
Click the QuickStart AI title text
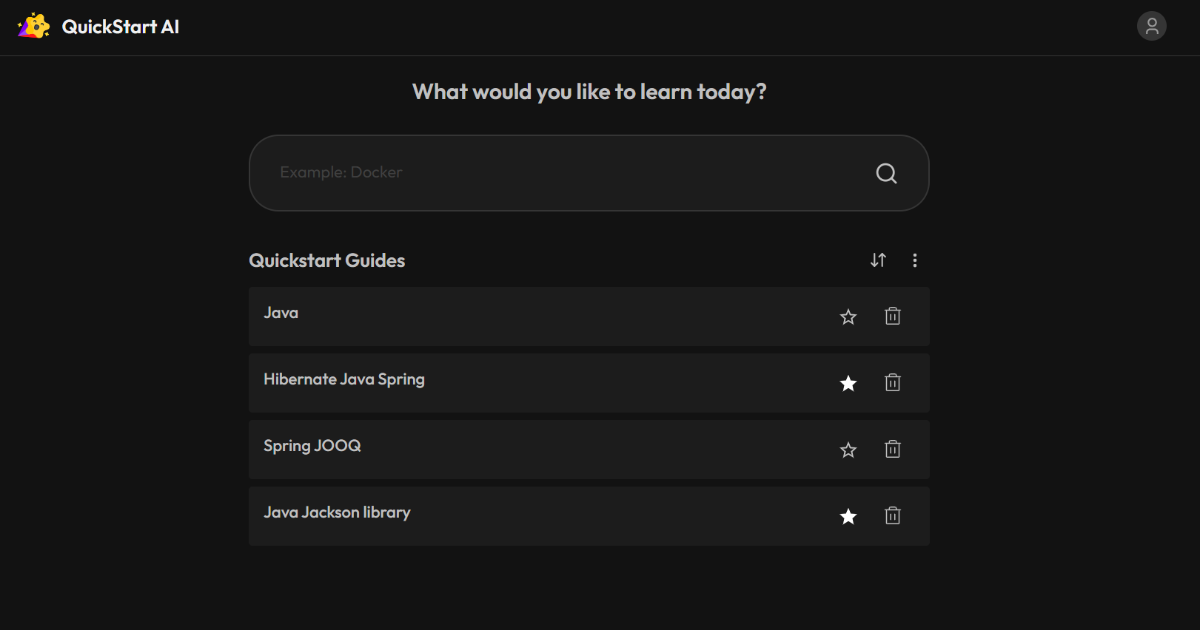pyautogui.click(x=121, y=27)
